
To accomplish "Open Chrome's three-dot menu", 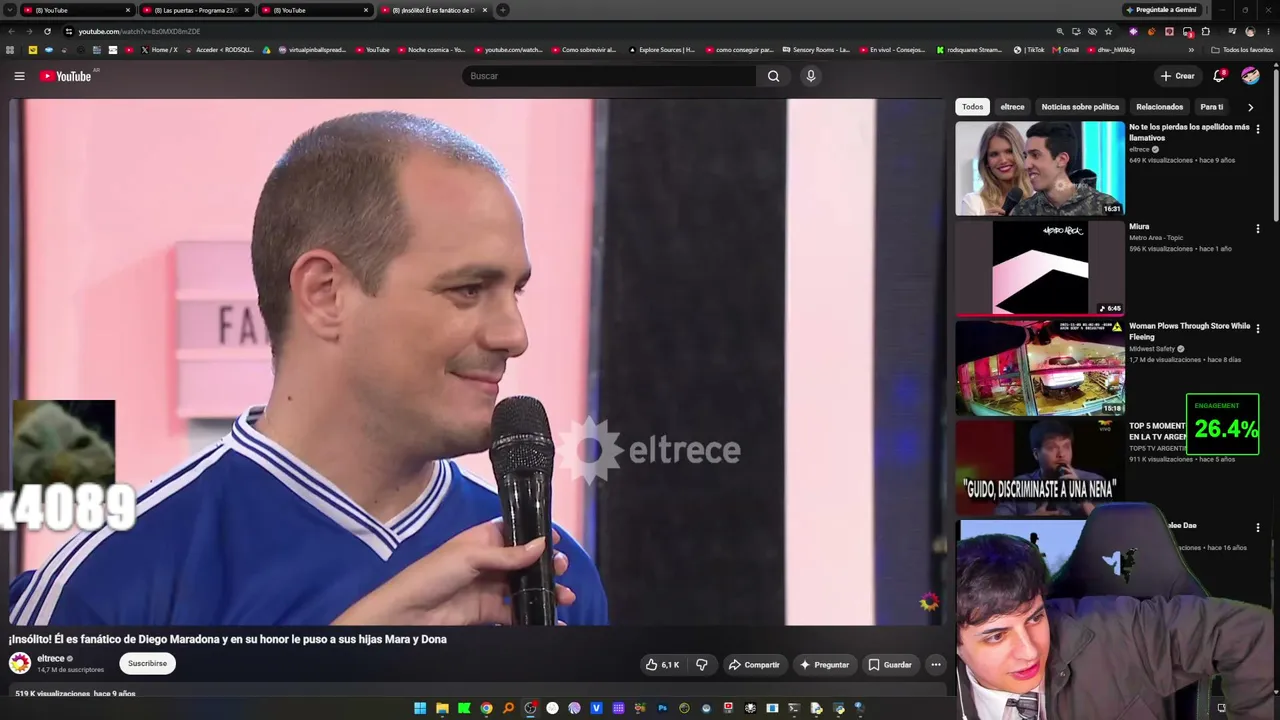I will (1267, 31).
